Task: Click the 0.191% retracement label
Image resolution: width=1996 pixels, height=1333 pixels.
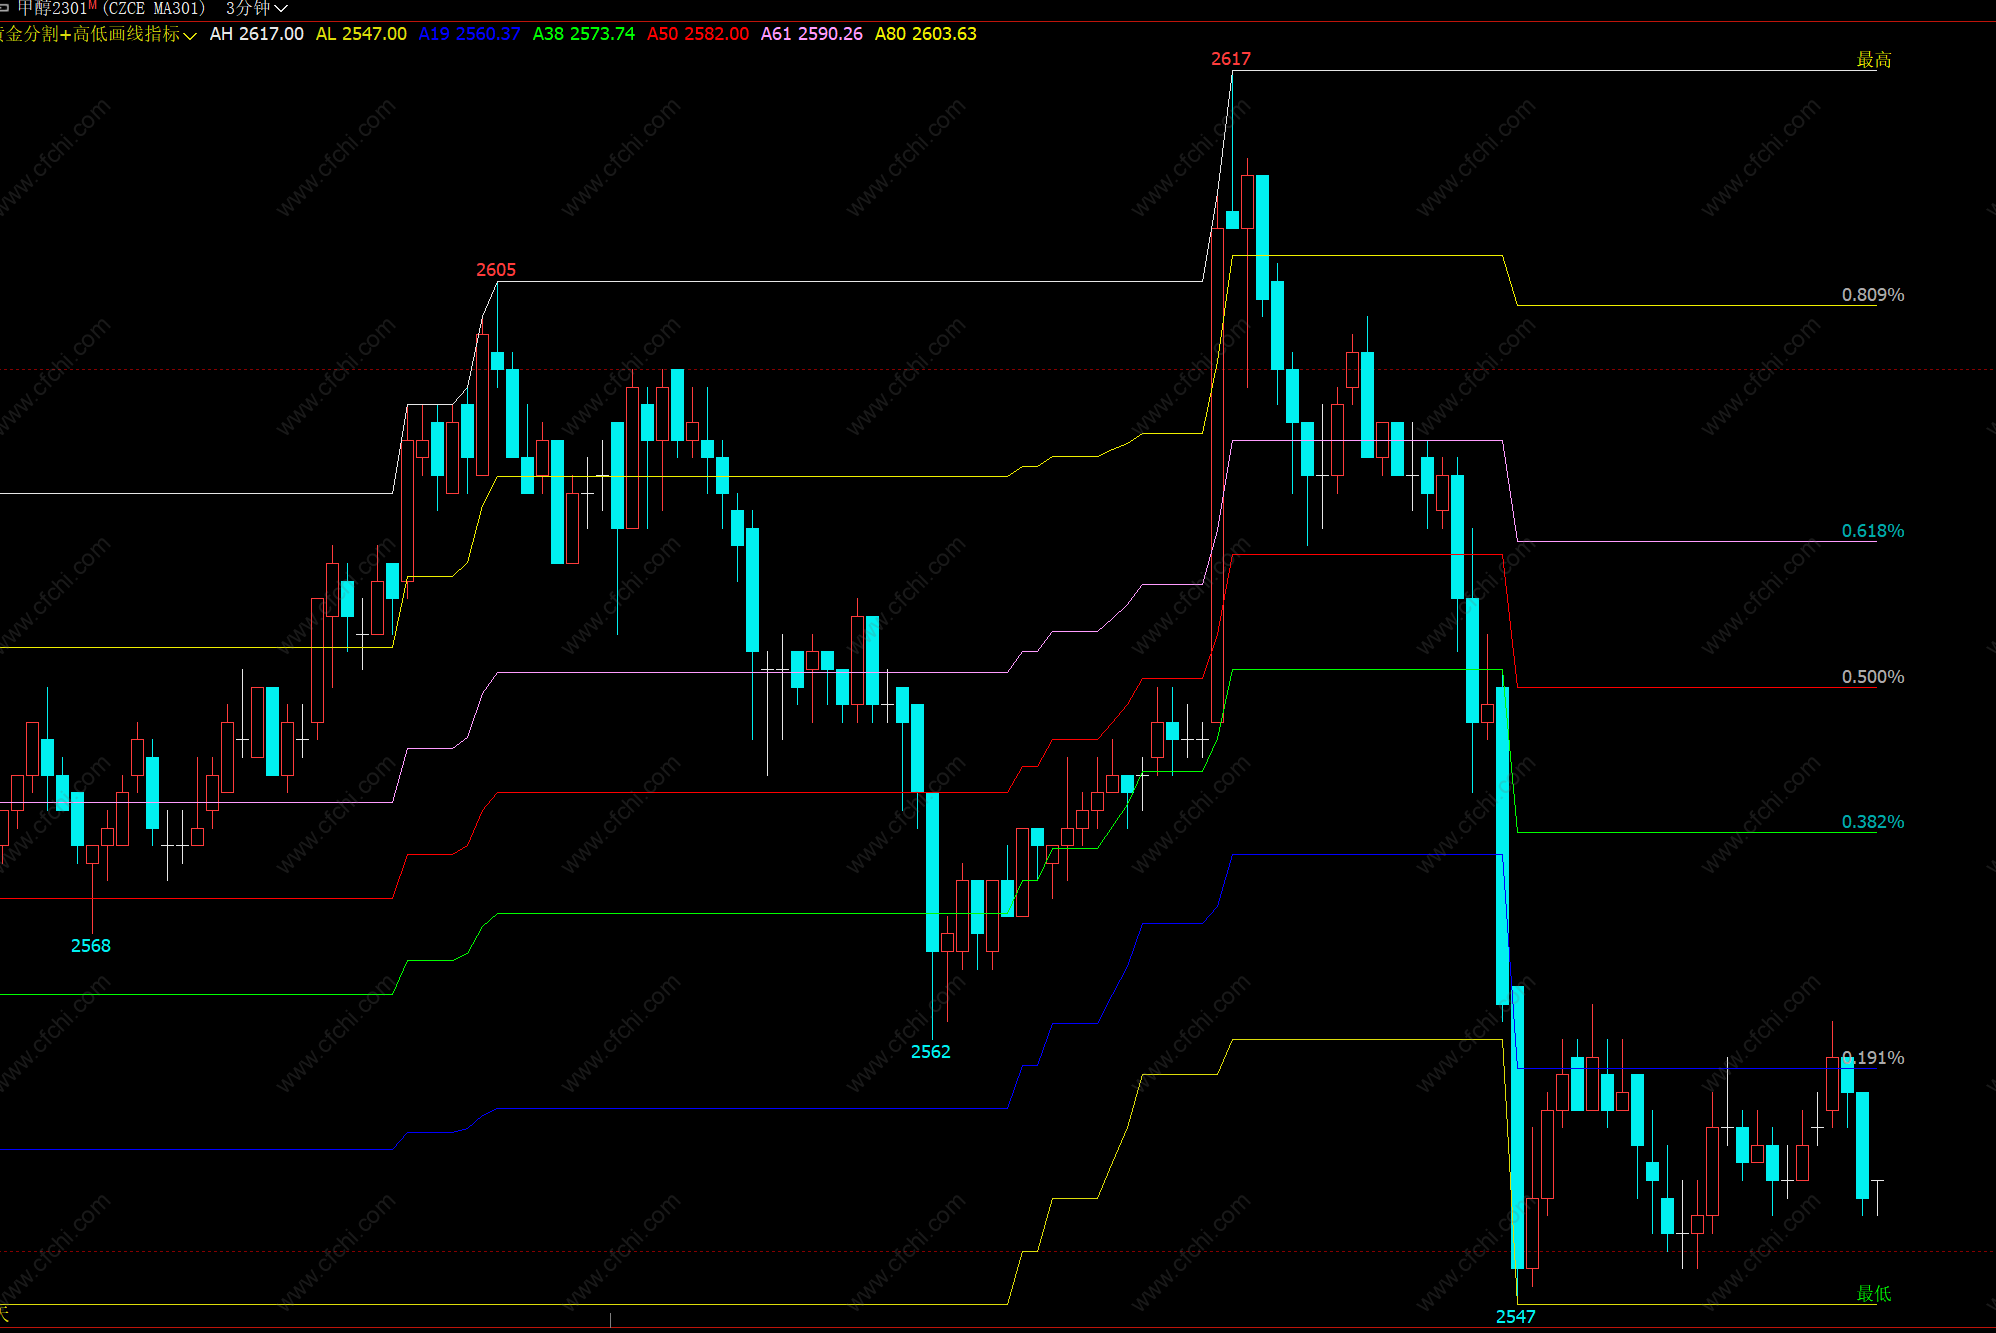Action: click(1873, 1058)
